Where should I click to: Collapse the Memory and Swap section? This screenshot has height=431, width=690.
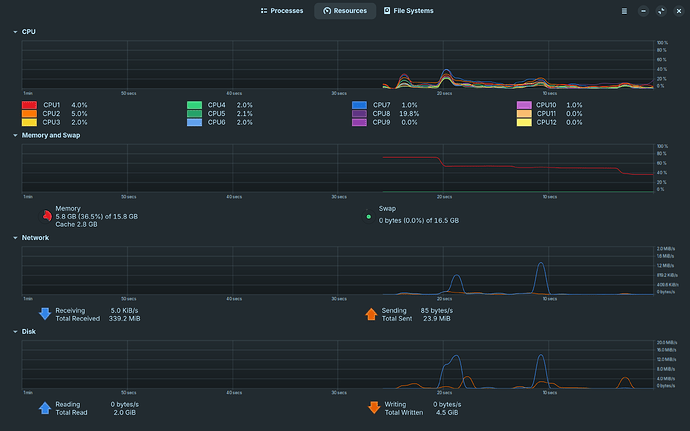(15, 136)
